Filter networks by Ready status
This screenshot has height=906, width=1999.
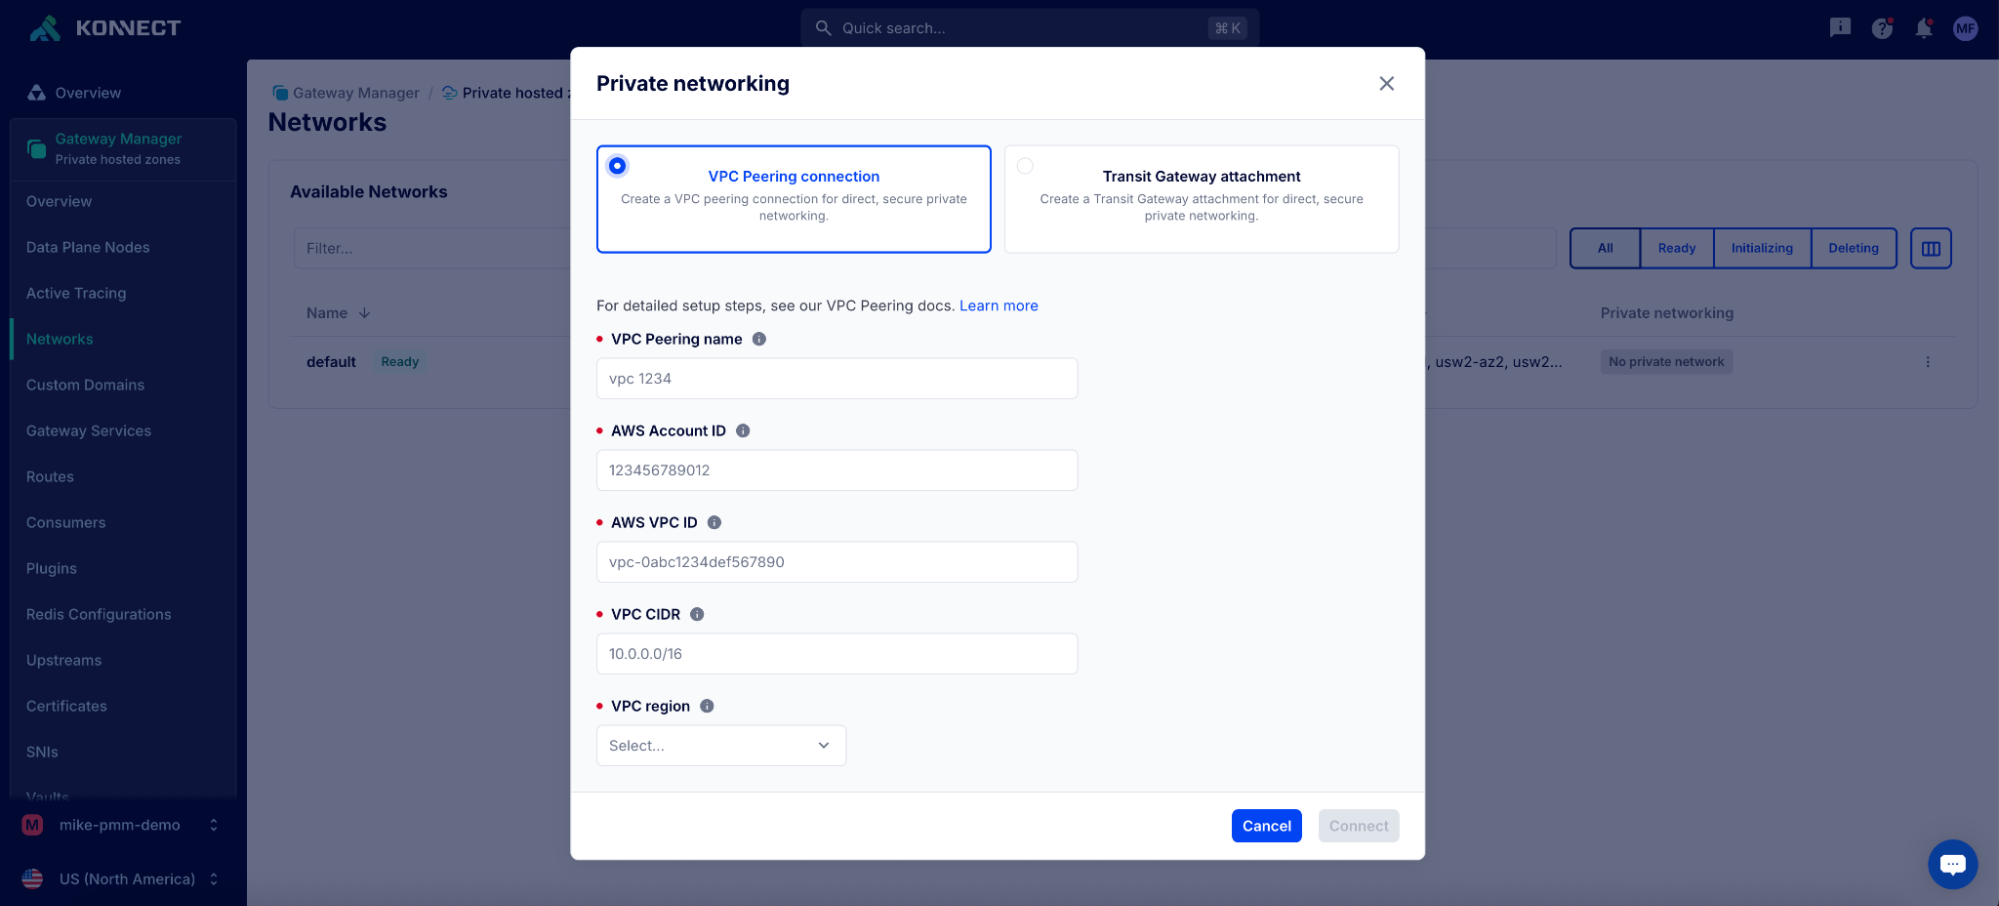coord(1676,248)
